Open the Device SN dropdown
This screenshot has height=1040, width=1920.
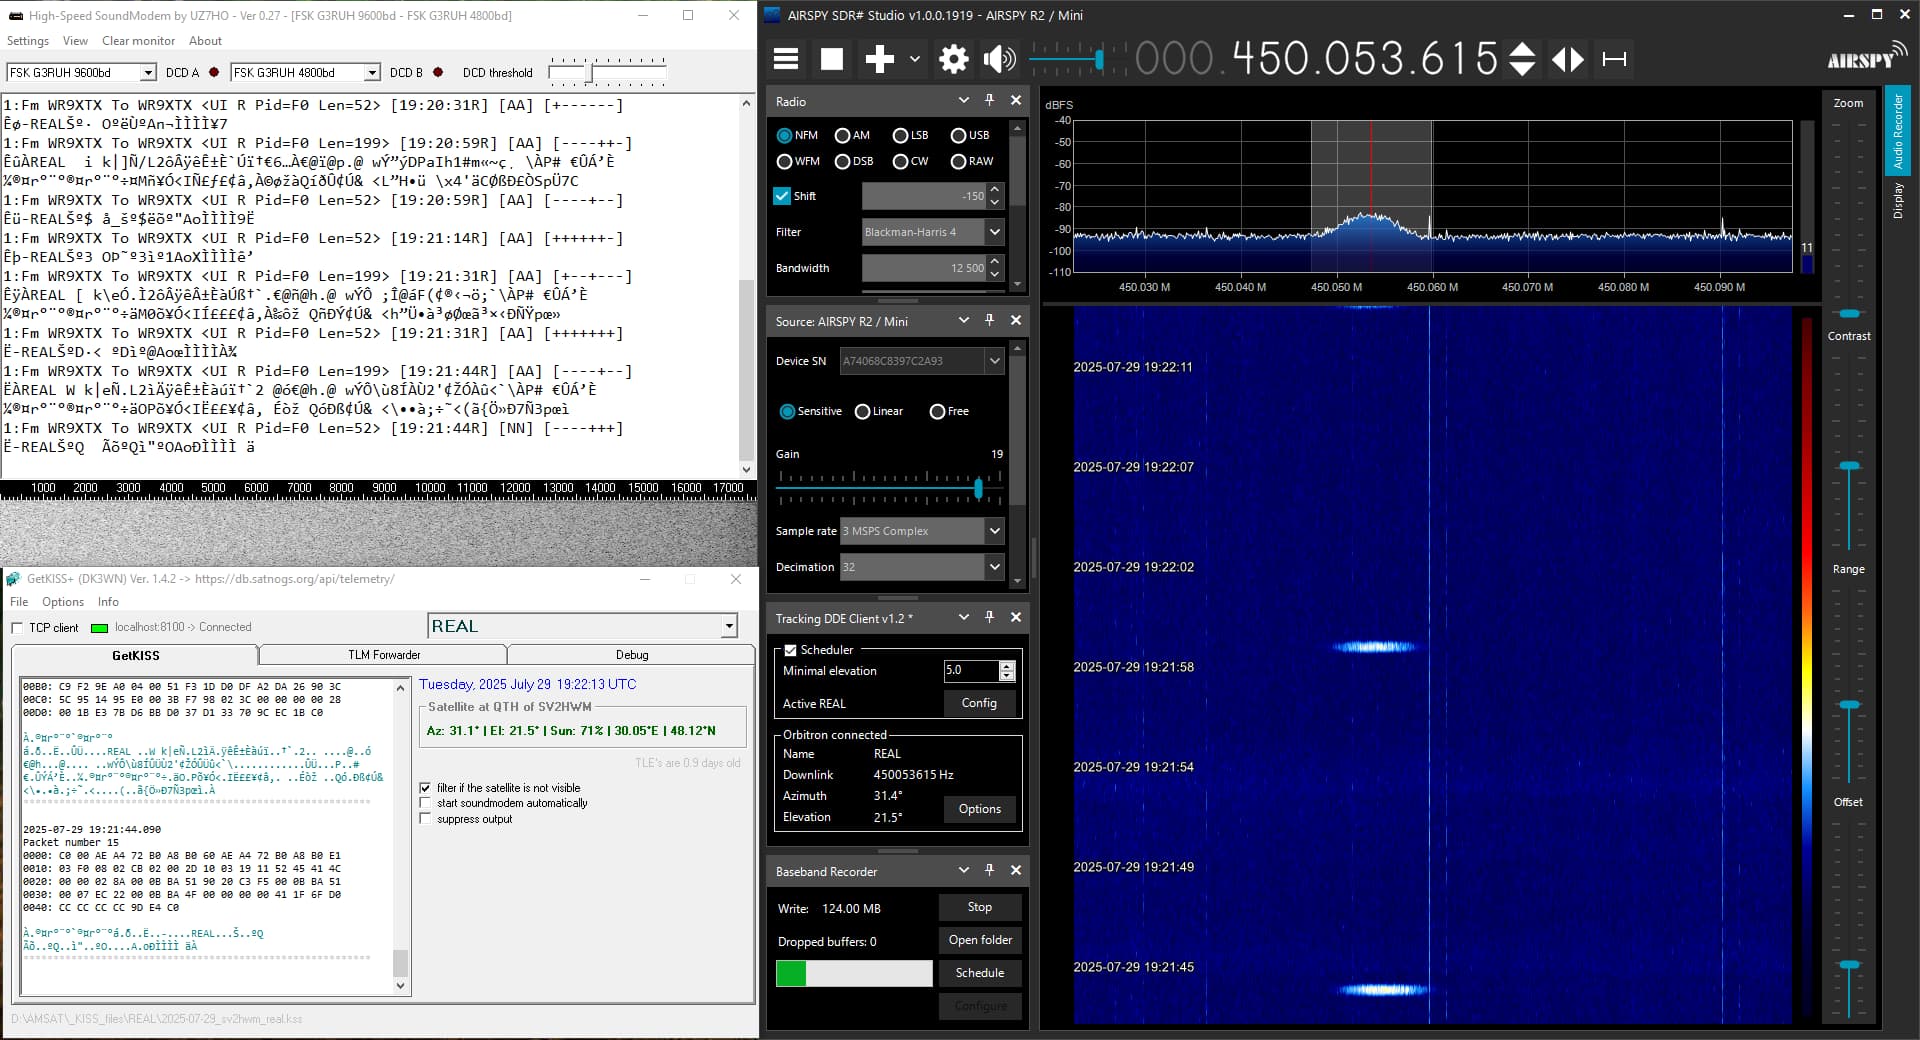[x=994, y=361]
